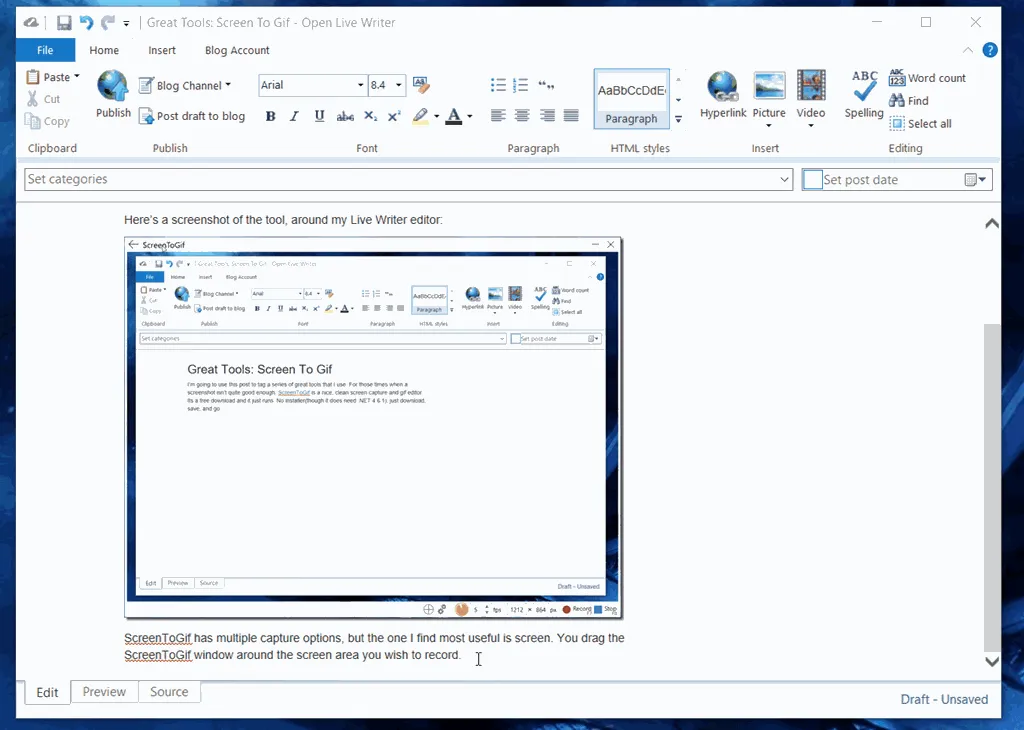1024x730 pixels.
Task: Apply strikethrough formatting
Action: click(345, 116)
